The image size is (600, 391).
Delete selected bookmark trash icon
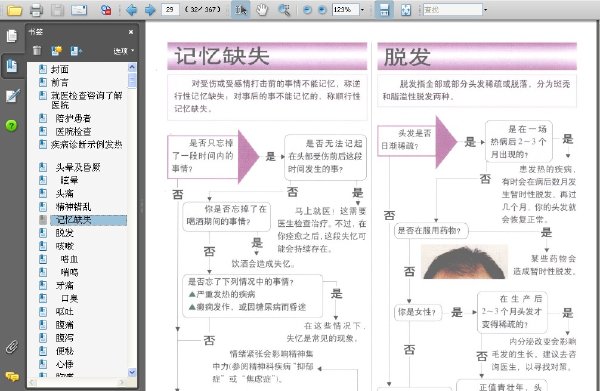pyautogui.click(x=37, y=50)
